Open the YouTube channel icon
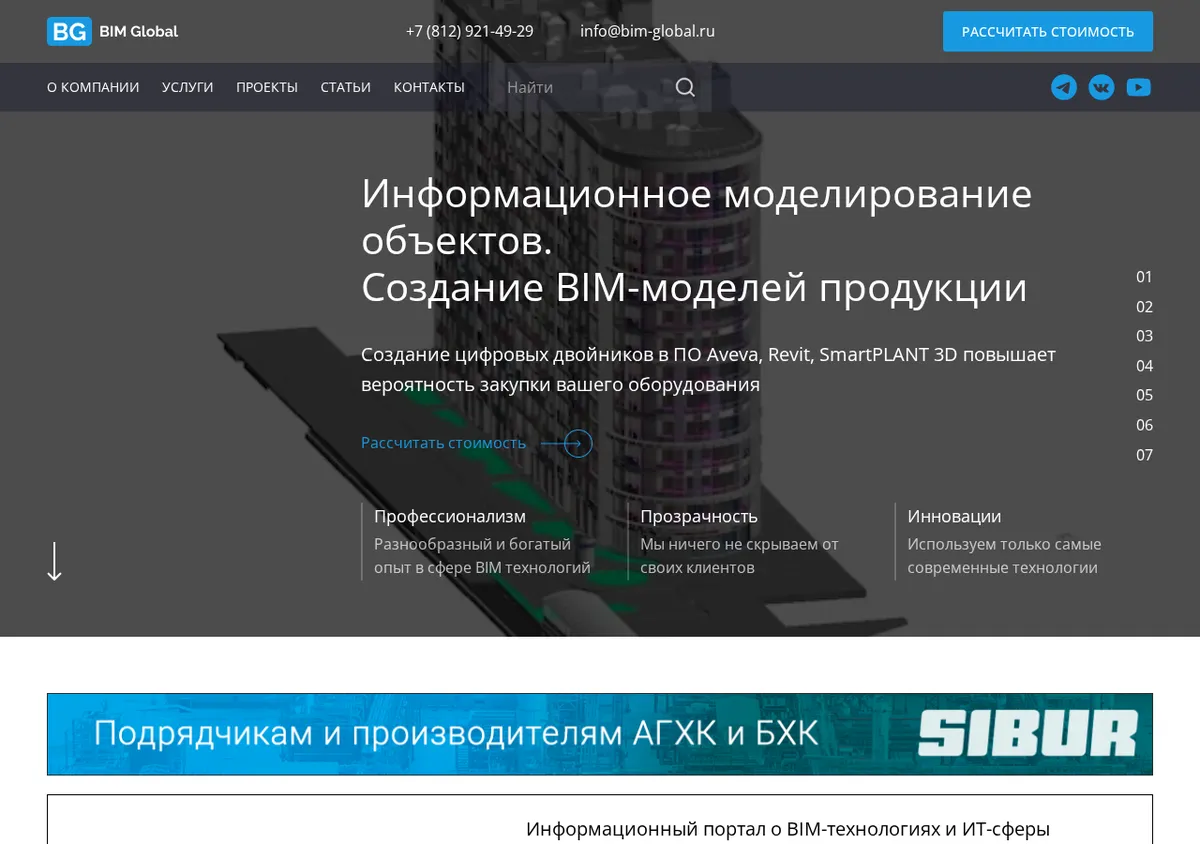Image resolution: width=1200 pixels, height=844 pixels. click(x=1138, y=87)
